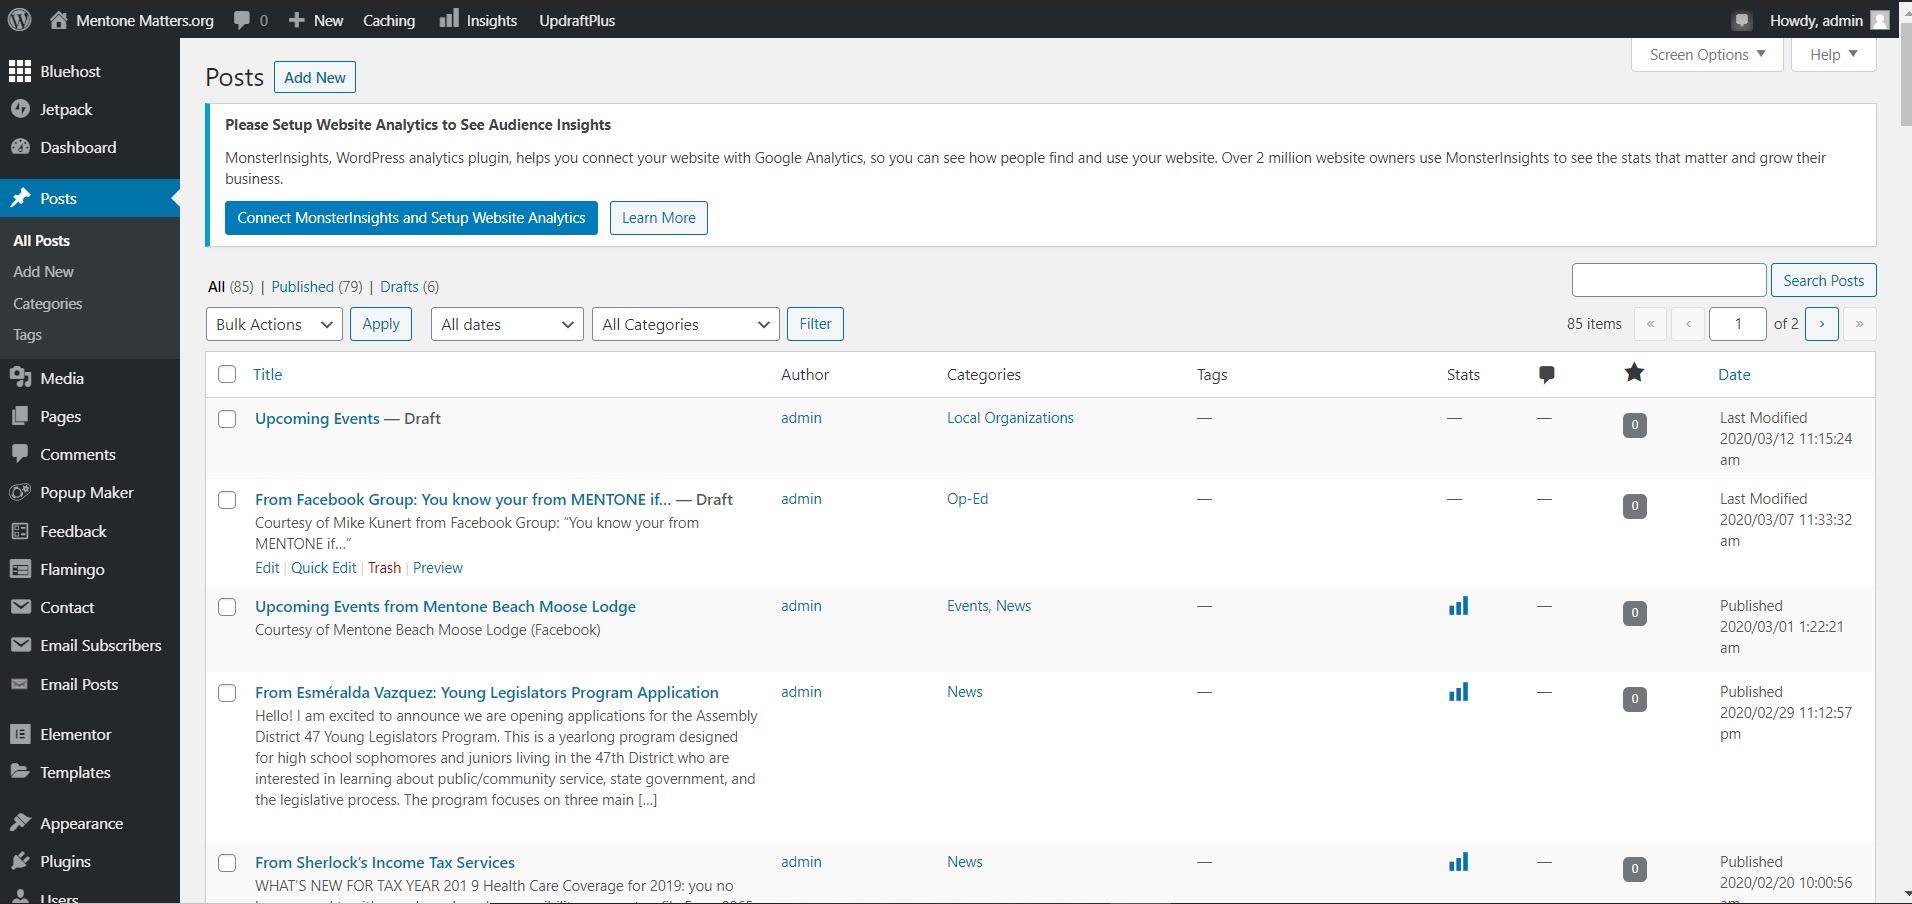Screen dimensions: 1912x904
Task: Click Connect MonsterInsights setup button
Action: pos(411,218)
